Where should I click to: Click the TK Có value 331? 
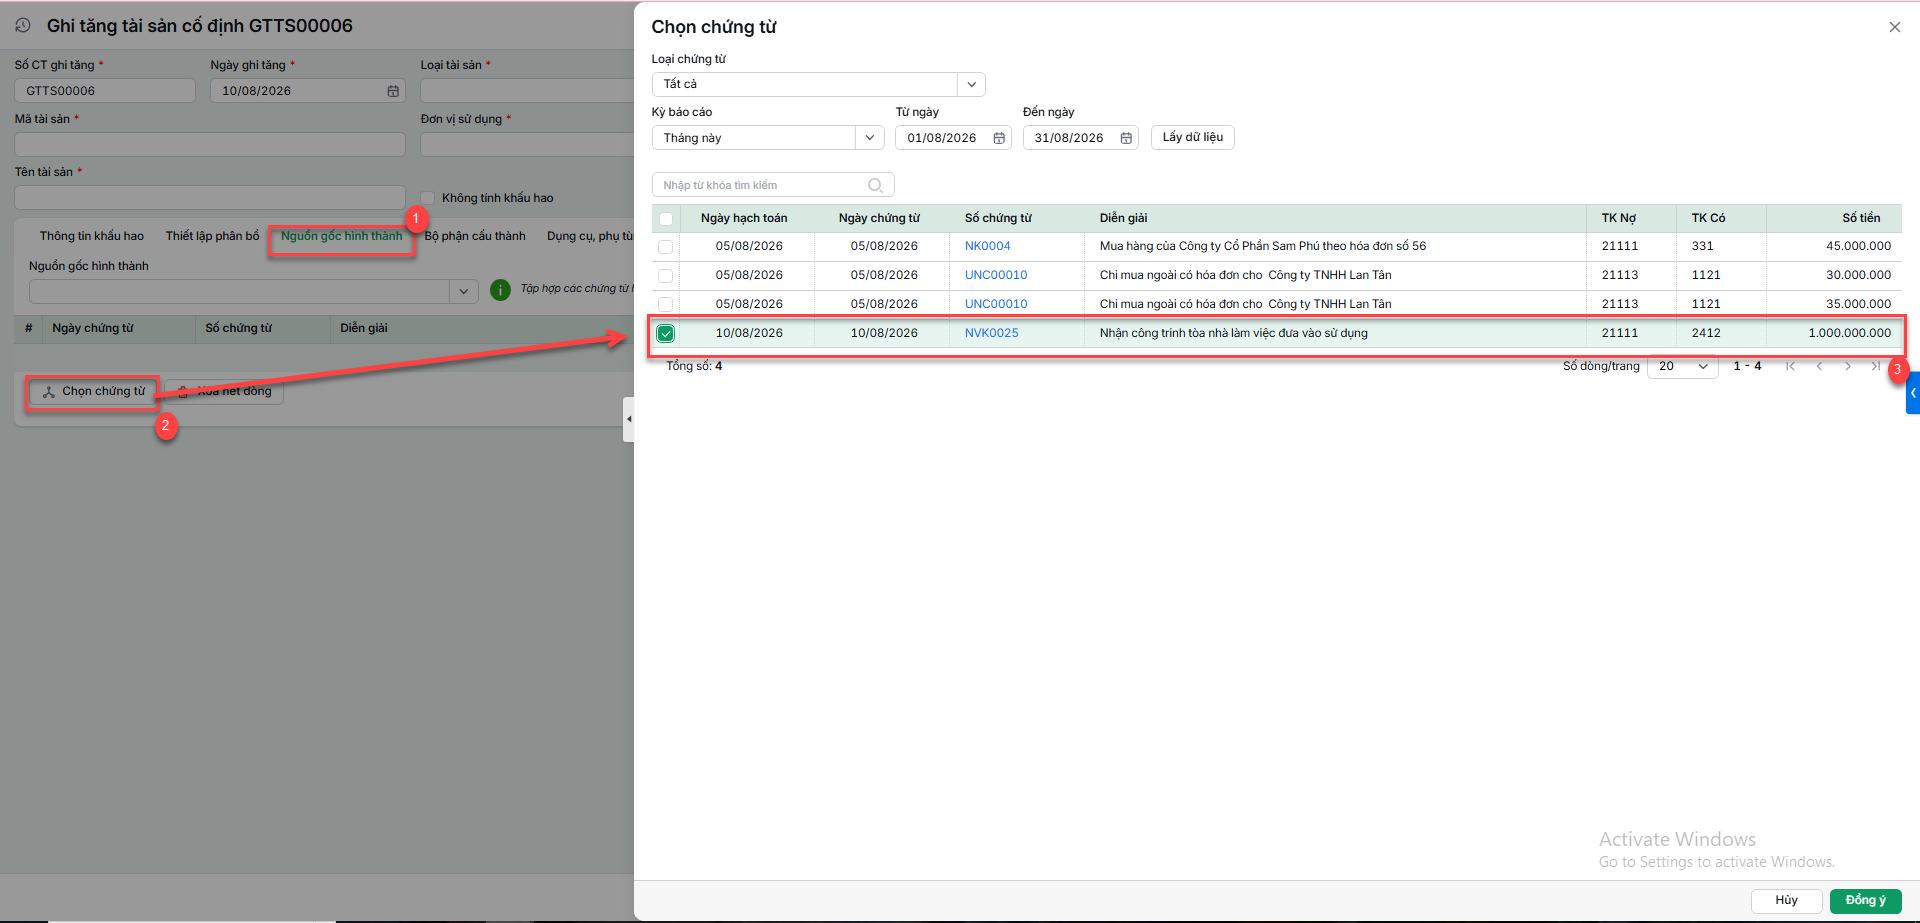point(1703,246)
